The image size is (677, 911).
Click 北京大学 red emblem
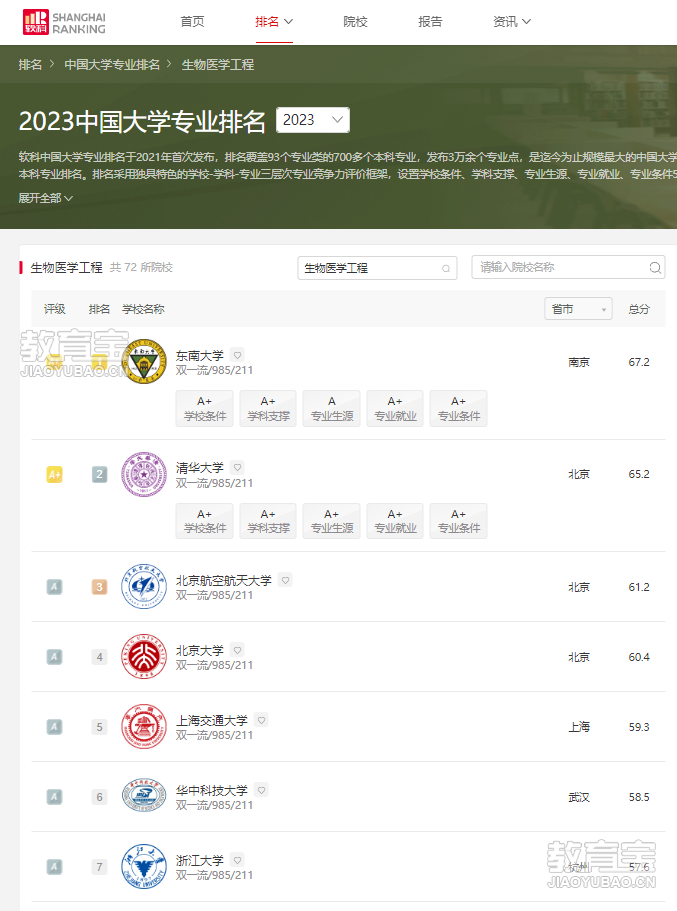144,657
